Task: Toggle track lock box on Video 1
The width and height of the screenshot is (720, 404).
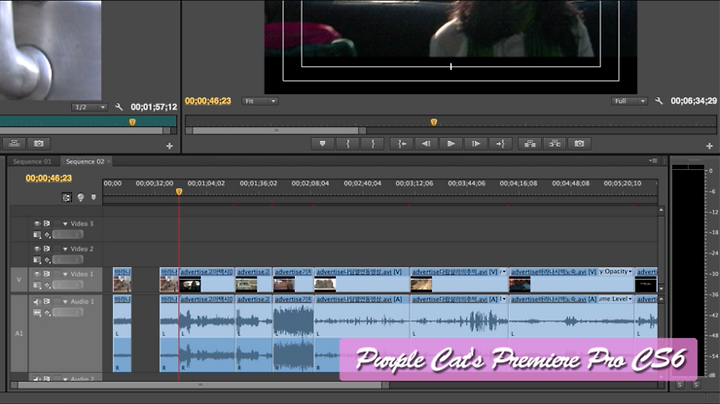Action: 57,274
